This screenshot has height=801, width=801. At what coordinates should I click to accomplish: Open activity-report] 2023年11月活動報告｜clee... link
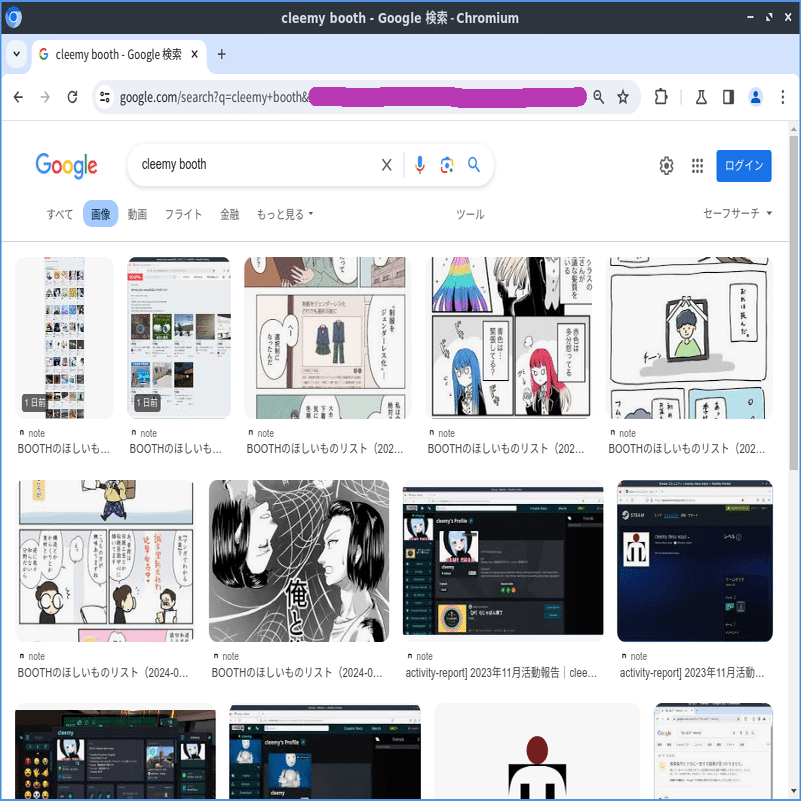[x=501, y=672]
